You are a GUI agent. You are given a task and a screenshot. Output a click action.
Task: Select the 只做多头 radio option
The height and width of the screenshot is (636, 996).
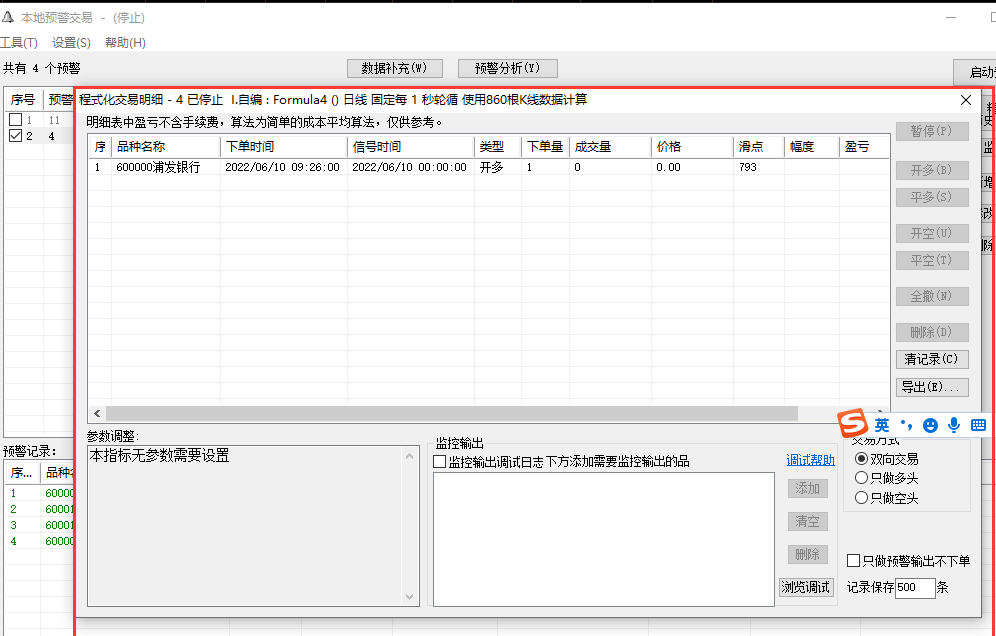[862, 478]
